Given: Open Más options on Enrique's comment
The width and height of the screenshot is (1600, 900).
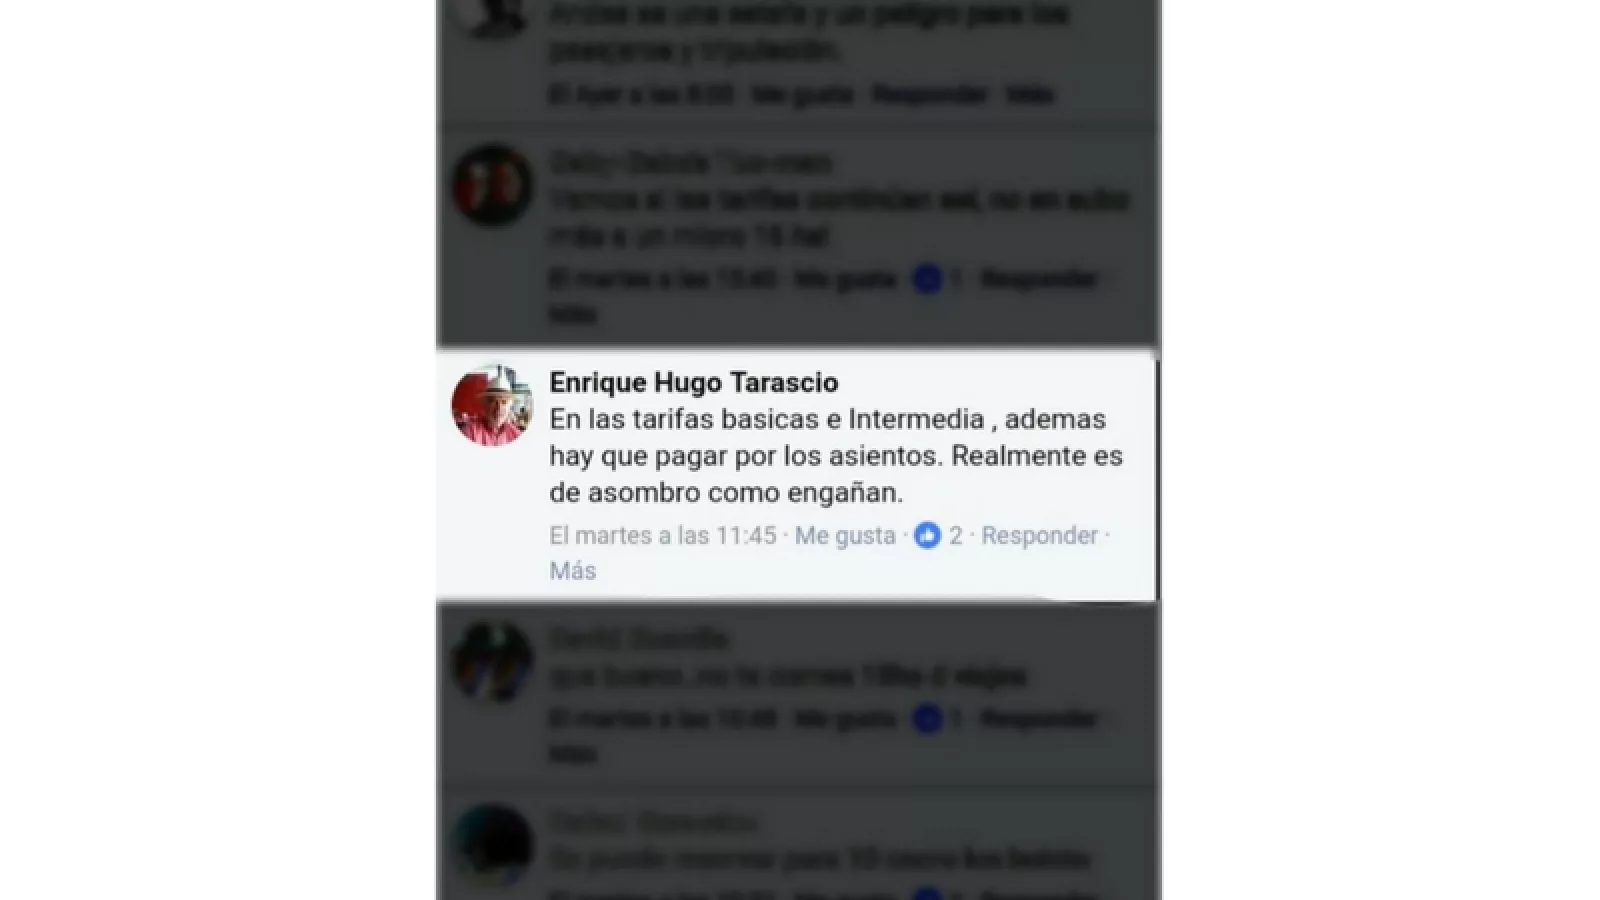Looking at the screenshot, I should pyautogui.click(x=573, y=571).
